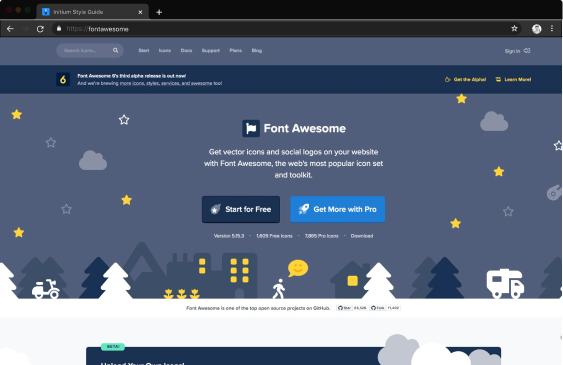This screenshot has width=563, height=365.
Task: Open the Plans nav item
Action: [x=236, y=51]
